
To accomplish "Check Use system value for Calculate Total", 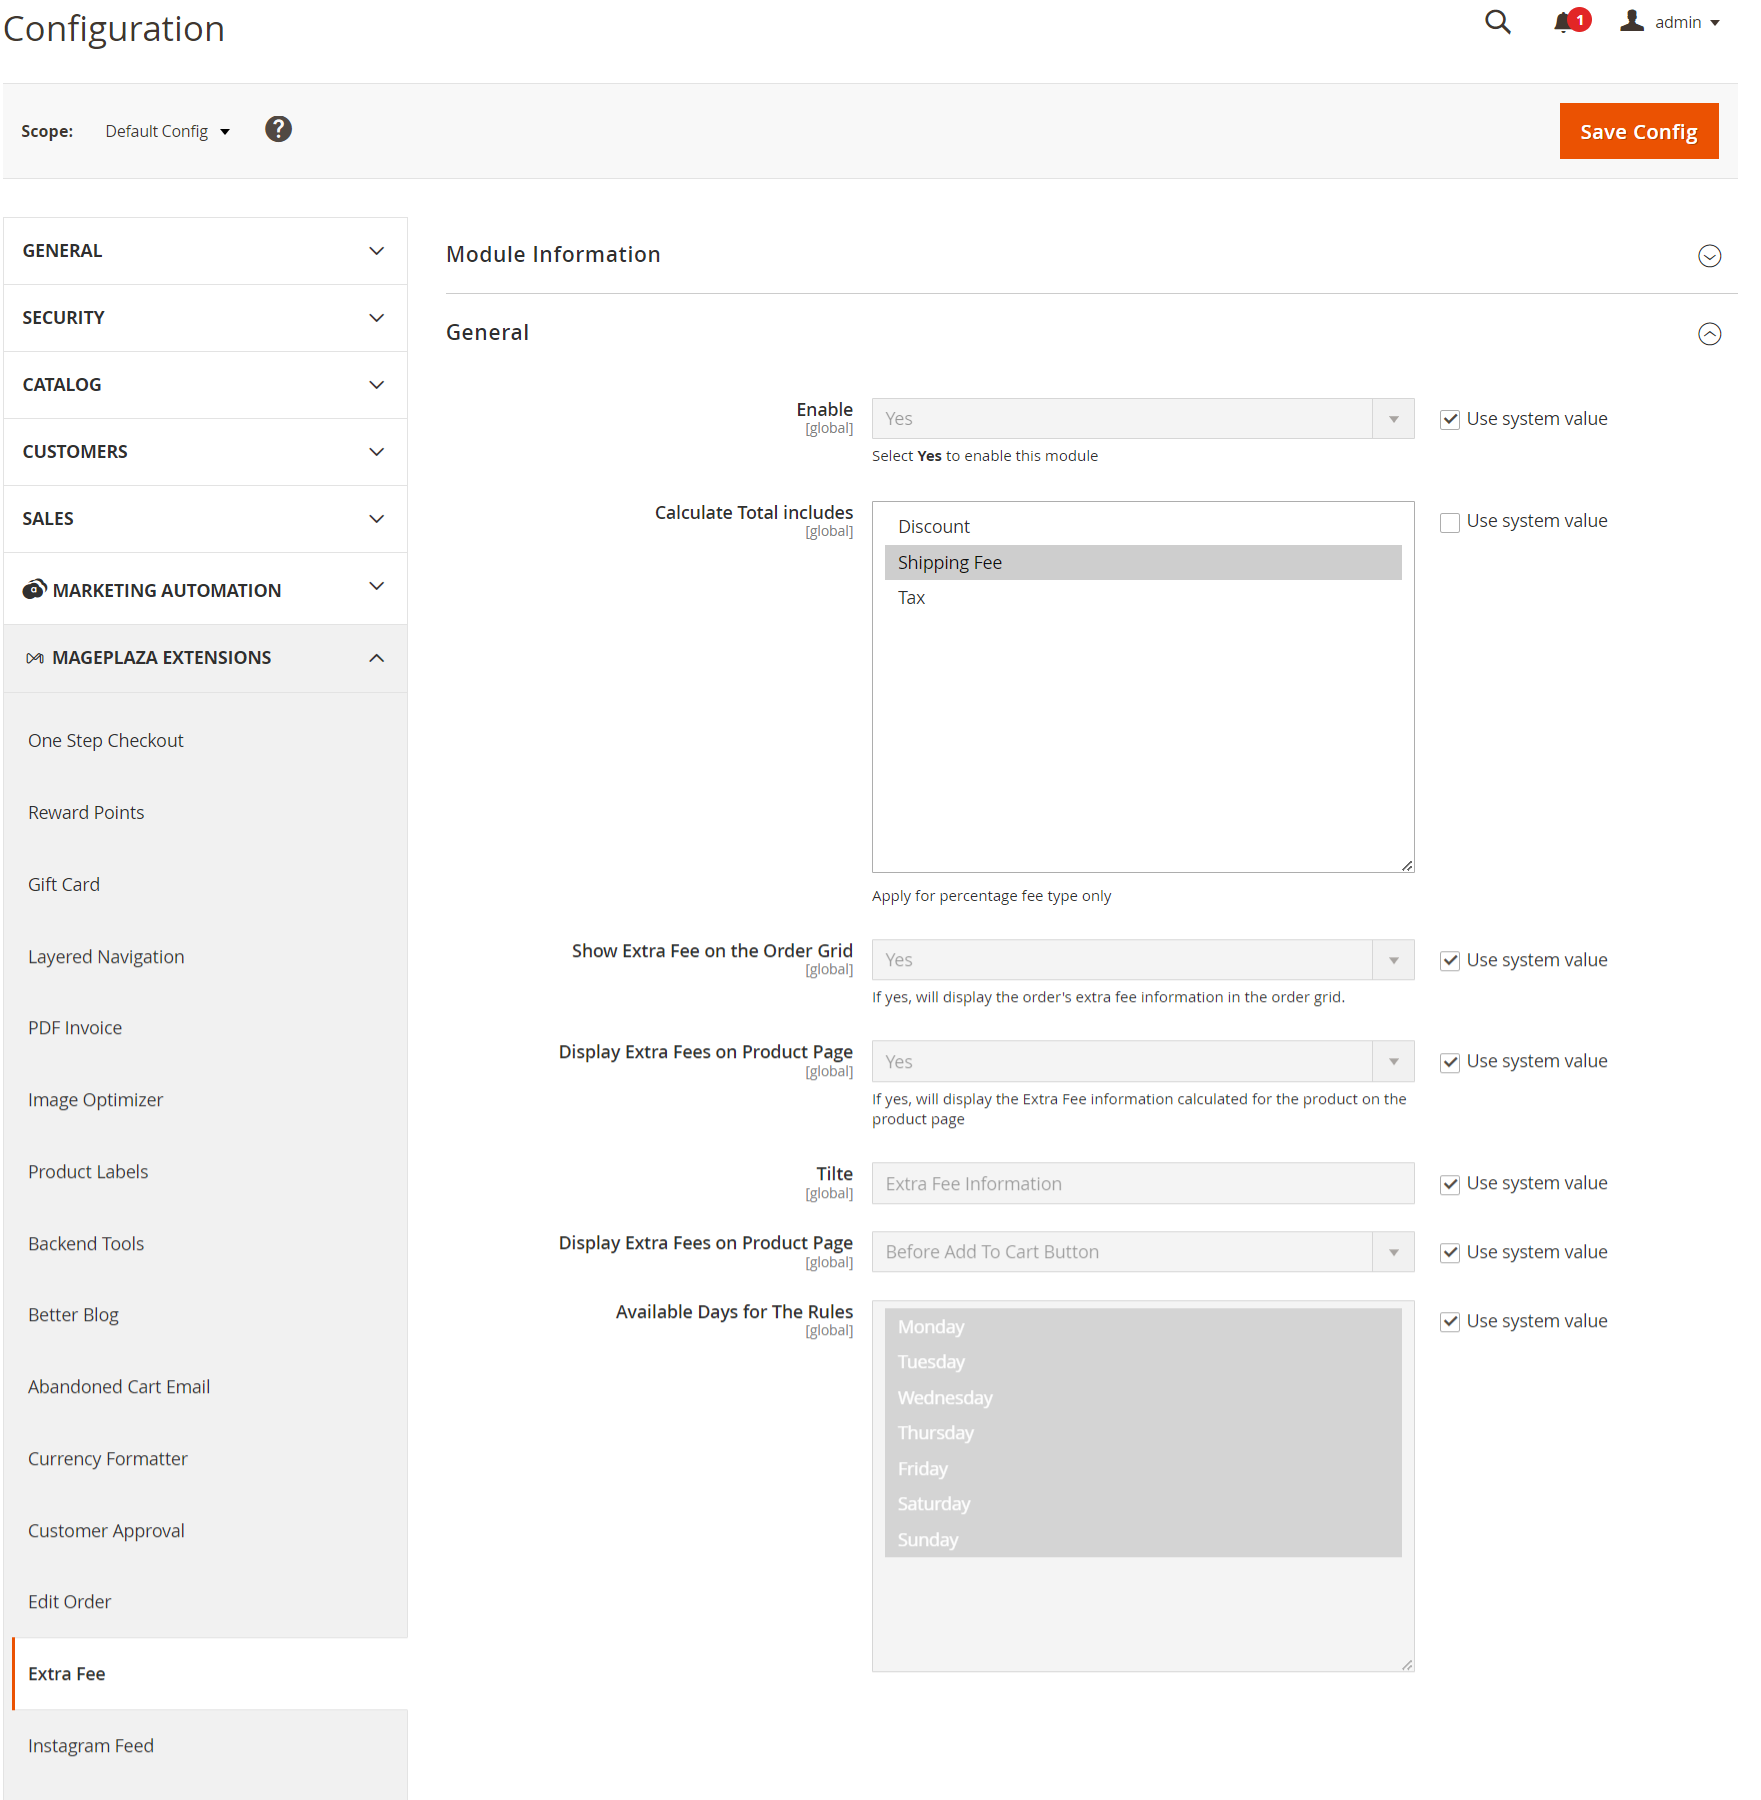I will pos(1449,522).
